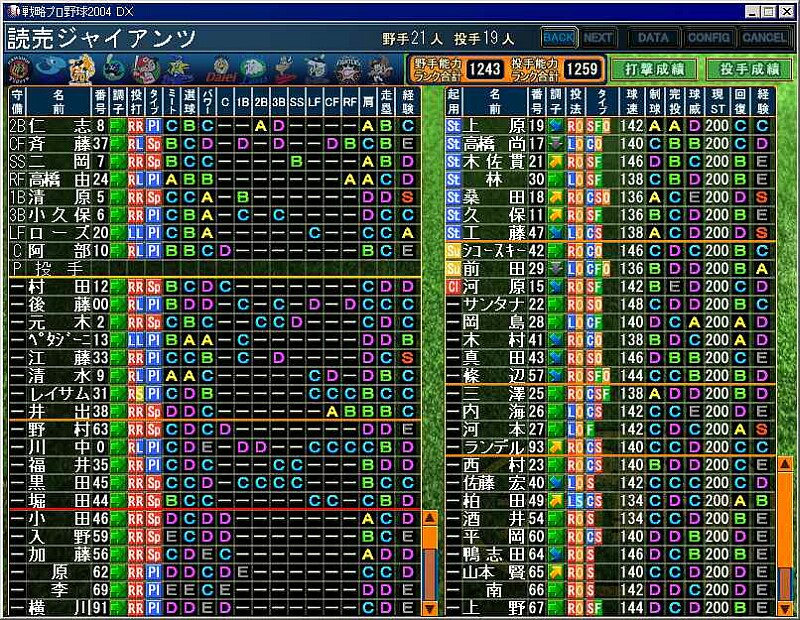Select the Orix BlueWave team logo

(x=381, y=69)
